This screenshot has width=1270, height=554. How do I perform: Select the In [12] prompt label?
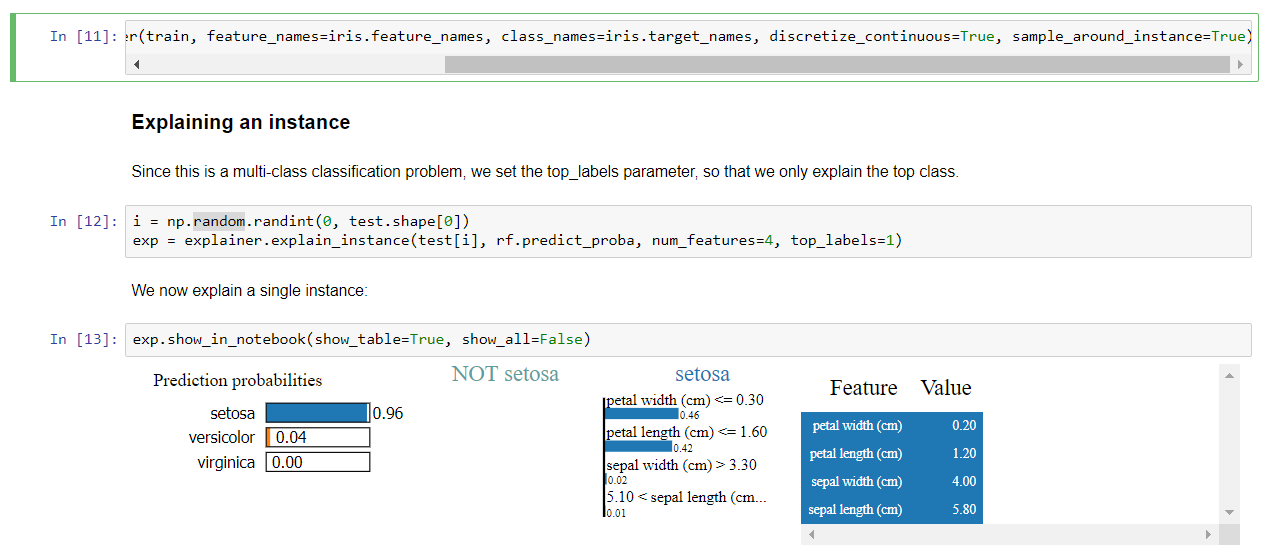(x=83, y=221)
